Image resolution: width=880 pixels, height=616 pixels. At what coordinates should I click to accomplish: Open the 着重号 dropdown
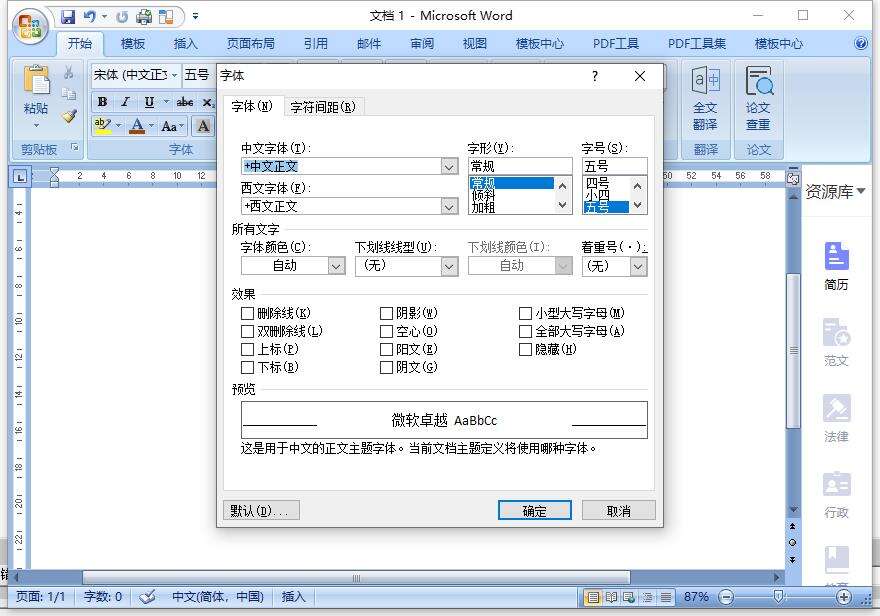[x=638, y=266]
